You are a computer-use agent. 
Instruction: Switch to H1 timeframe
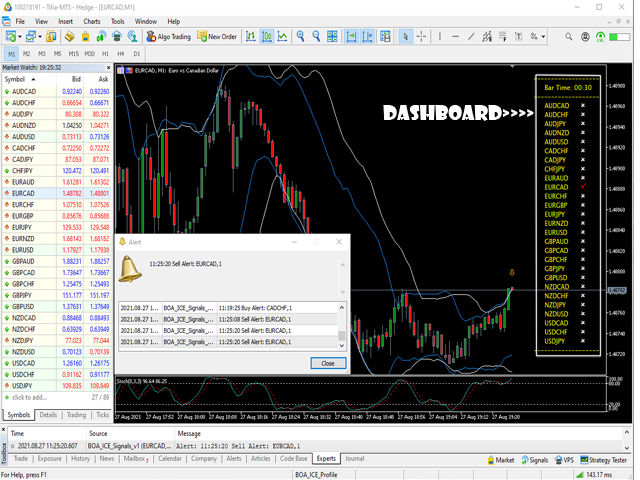[x=105, y=54]
